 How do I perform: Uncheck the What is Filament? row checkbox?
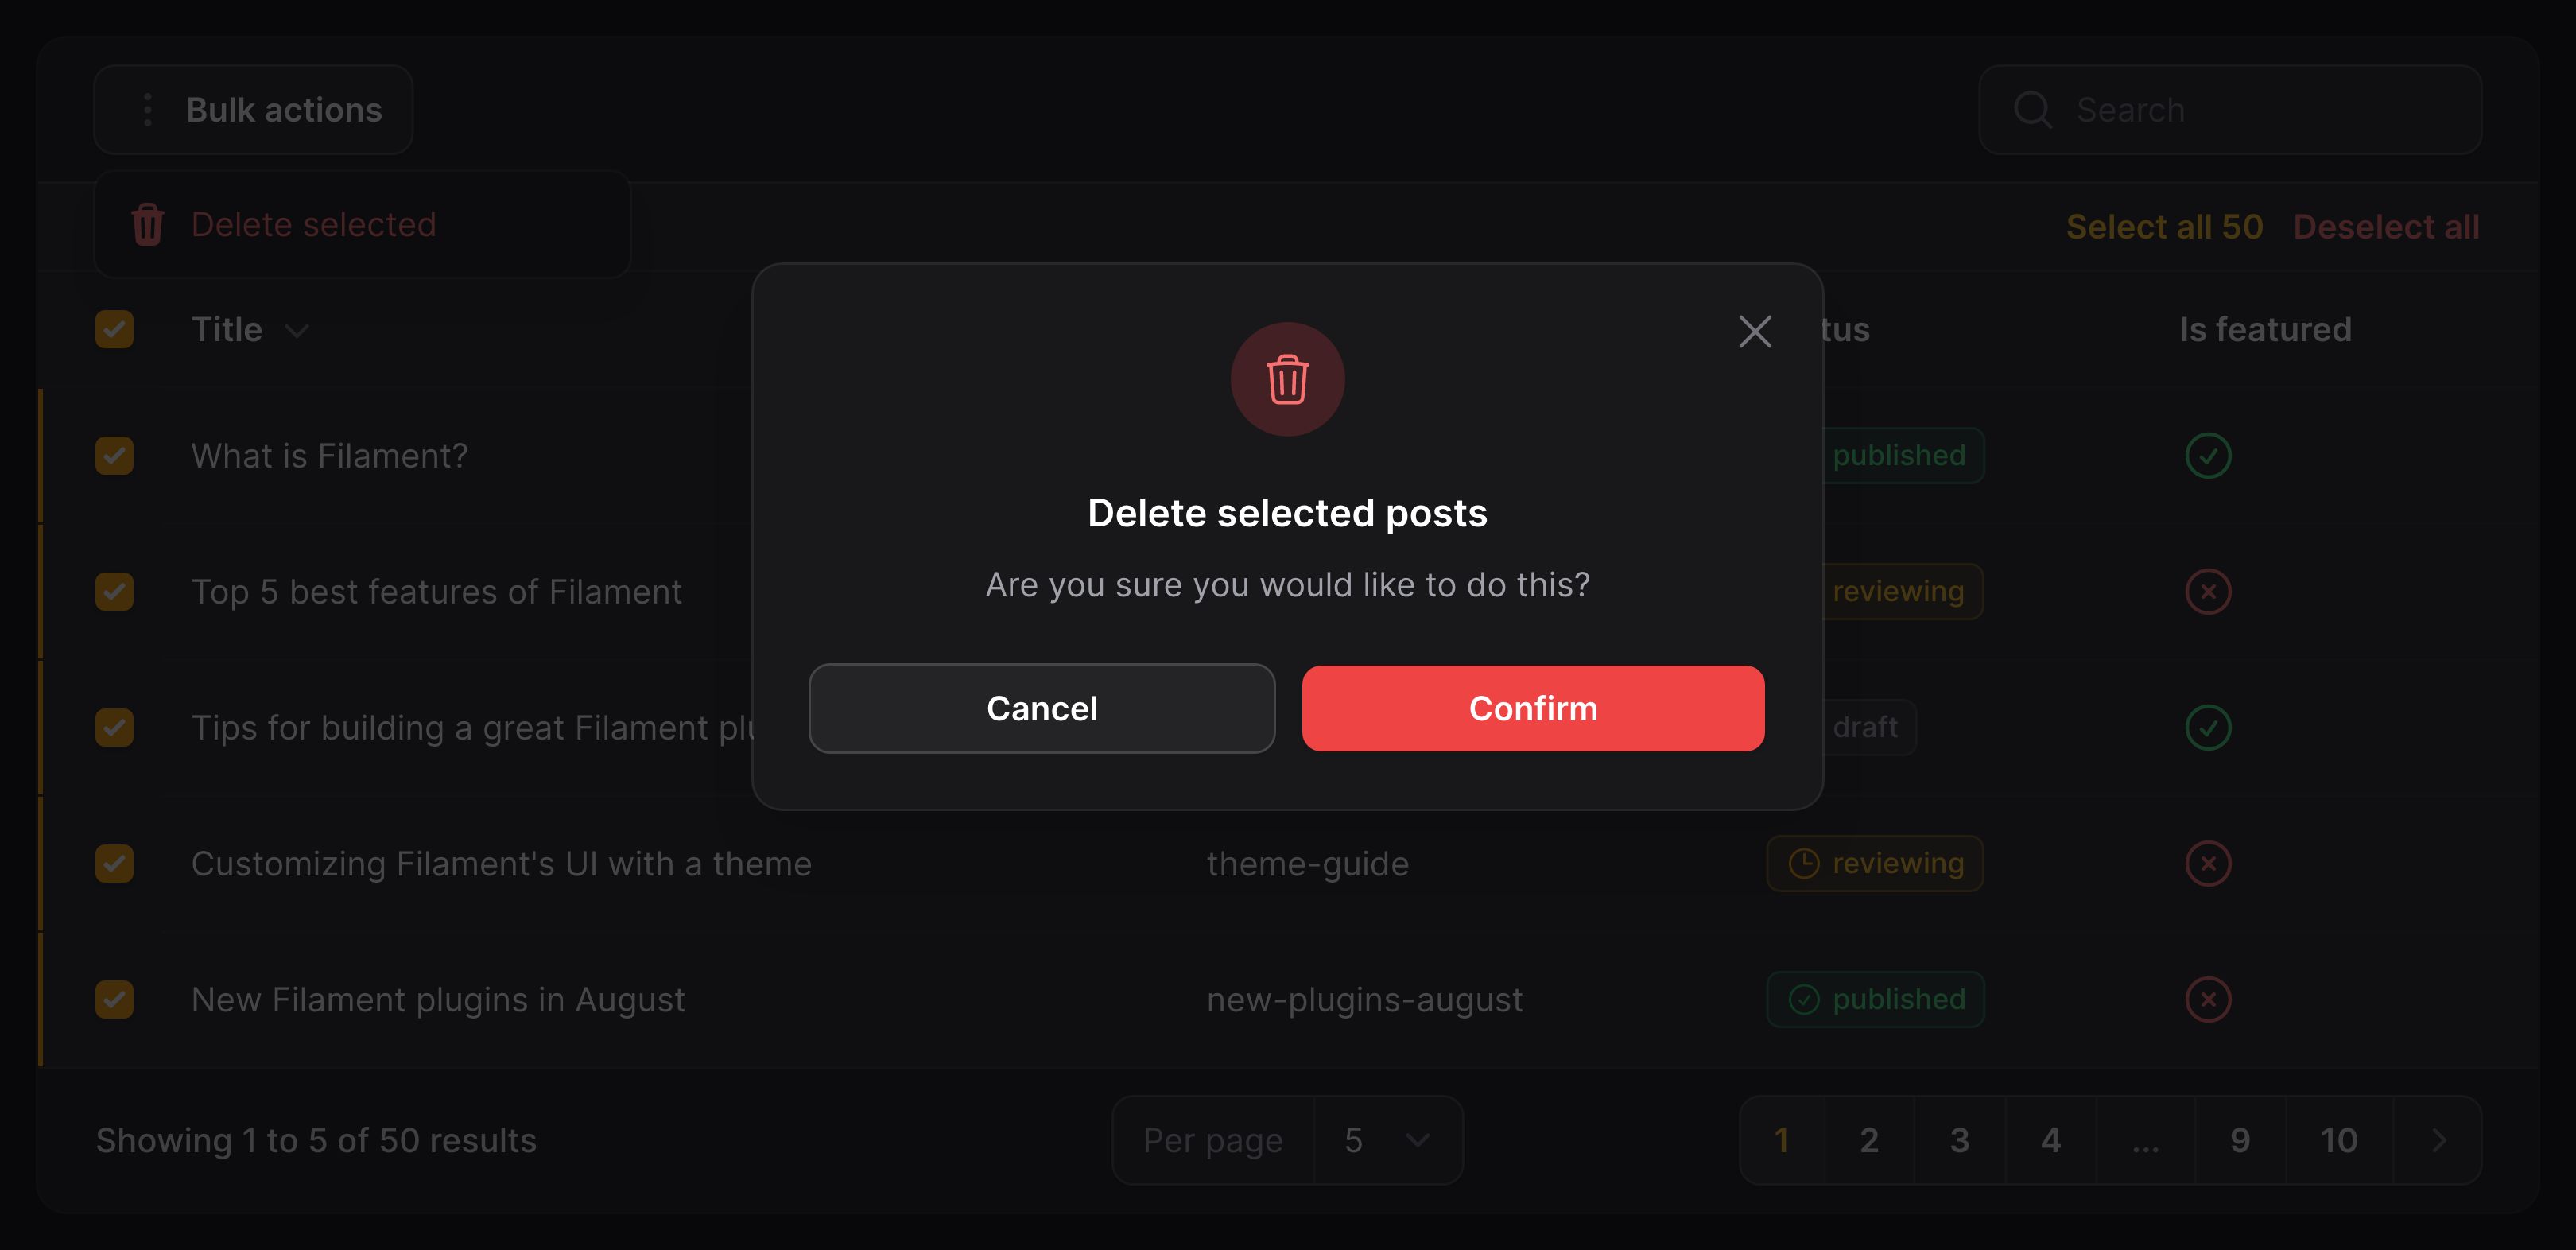coord(114,456)
